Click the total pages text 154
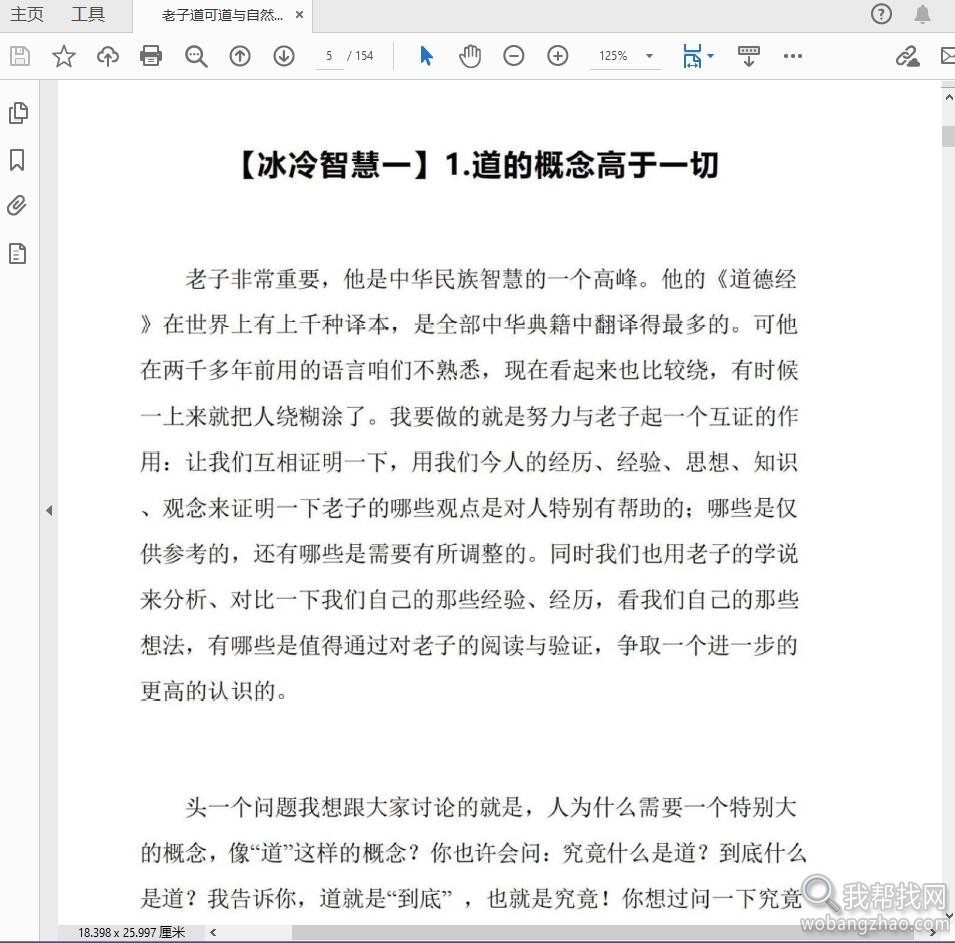This screenshot has height=943, width=955. [364, 56]
